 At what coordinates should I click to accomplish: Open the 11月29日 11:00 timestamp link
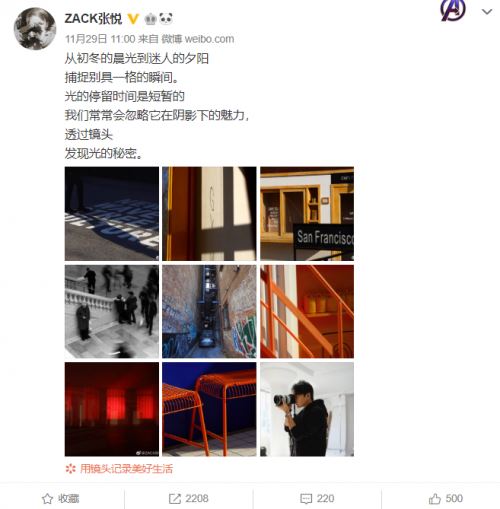100,39
